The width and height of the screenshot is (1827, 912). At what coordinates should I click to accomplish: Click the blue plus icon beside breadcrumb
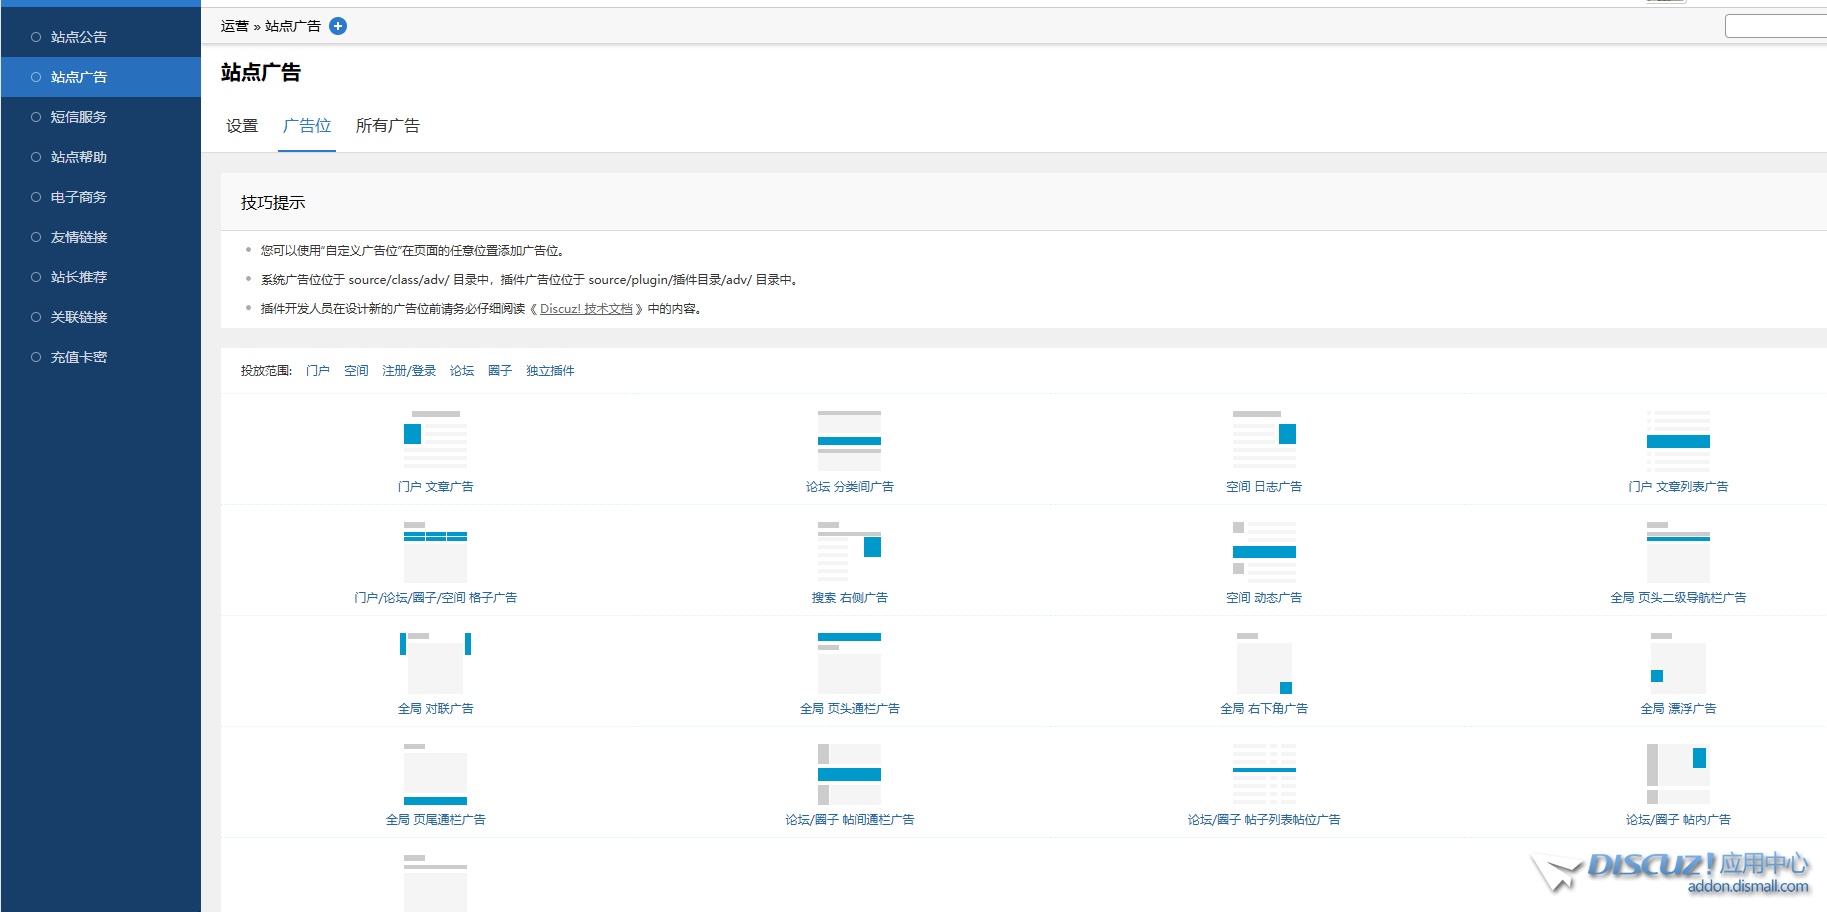tap(338, 26)
